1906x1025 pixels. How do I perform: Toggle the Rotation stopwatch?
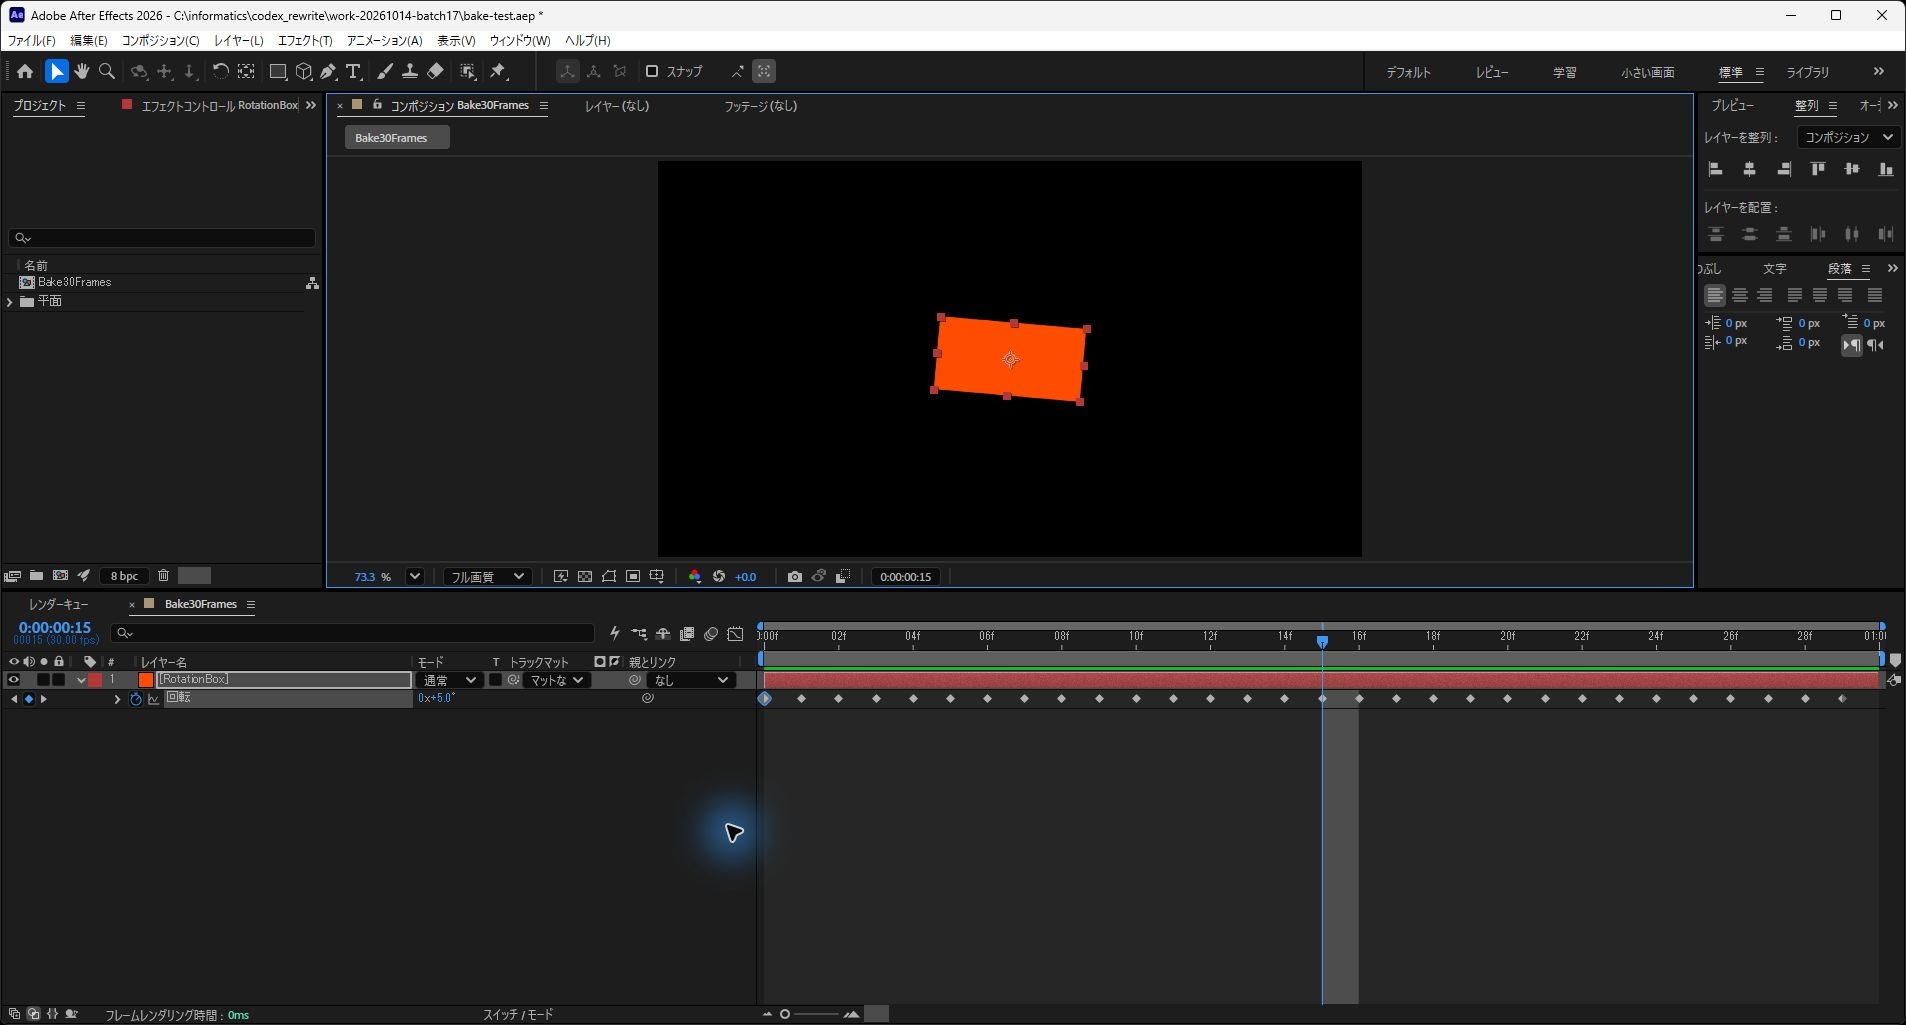tap(136, 698)
